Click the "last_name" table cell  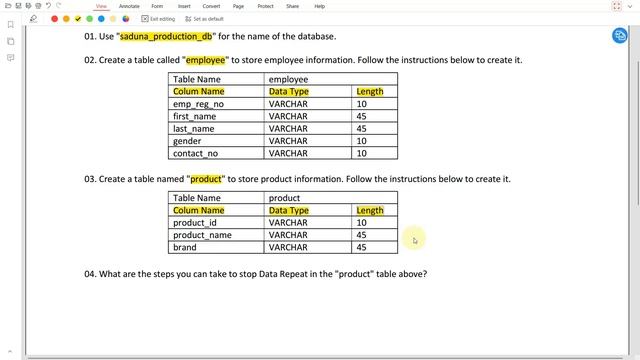[x=216, y=129]
